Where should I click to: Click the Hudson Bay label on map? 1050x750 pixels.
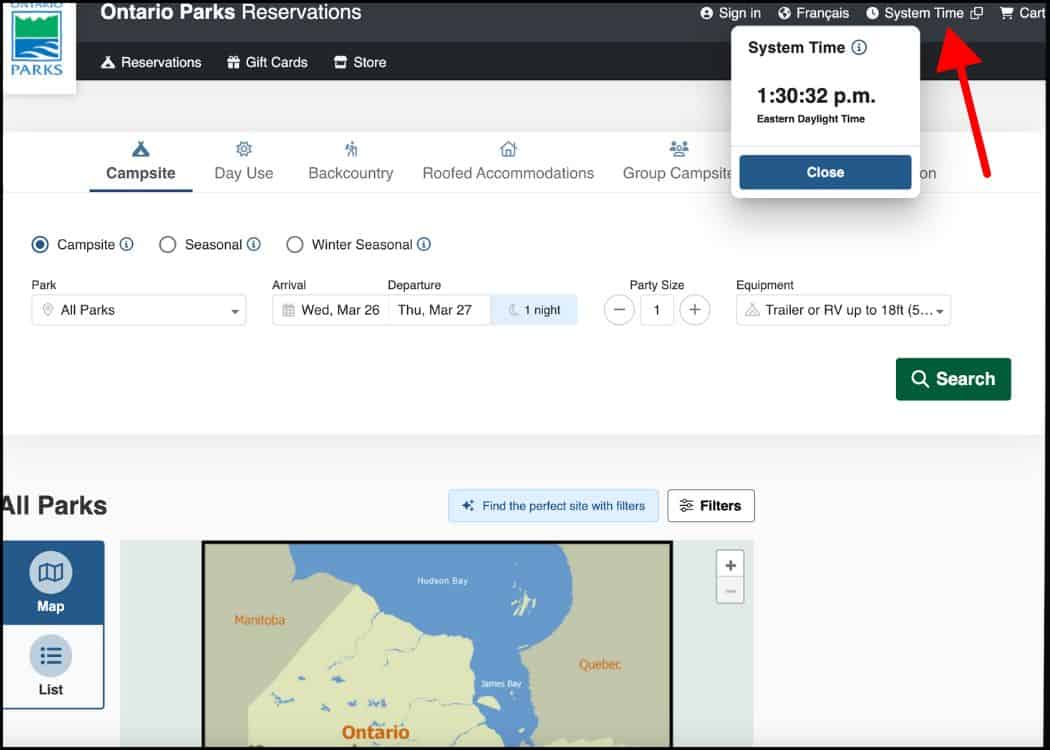442,581
